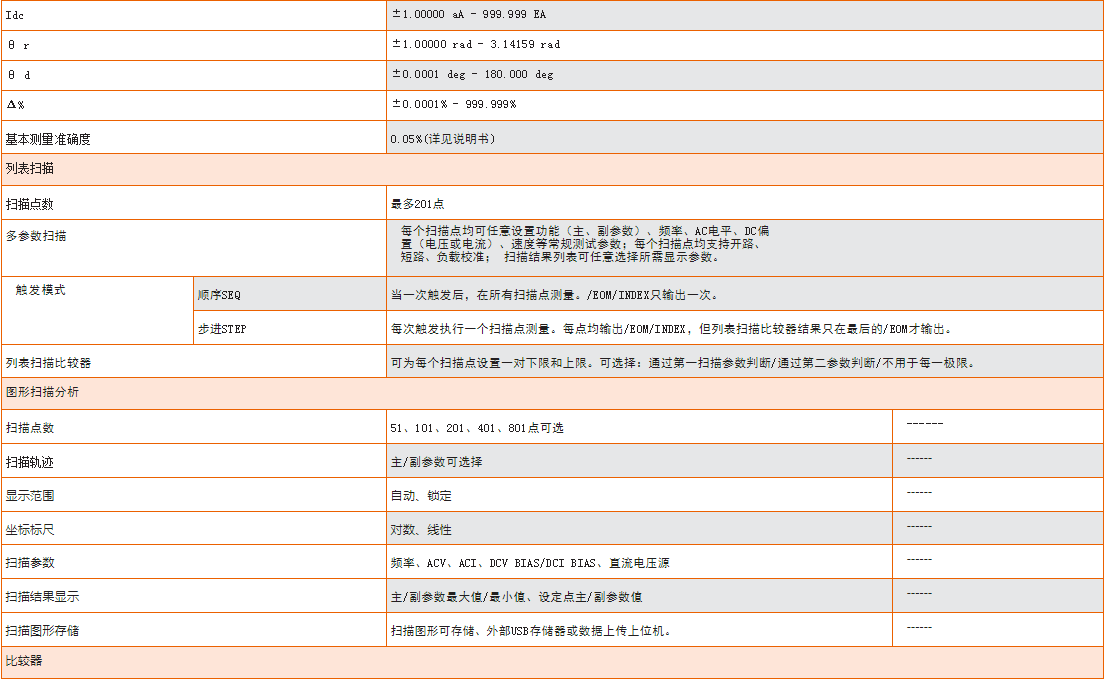Screen dimensions: 1105x679
Task: Click the 图形扫描分析 section header
Action: 42,393
